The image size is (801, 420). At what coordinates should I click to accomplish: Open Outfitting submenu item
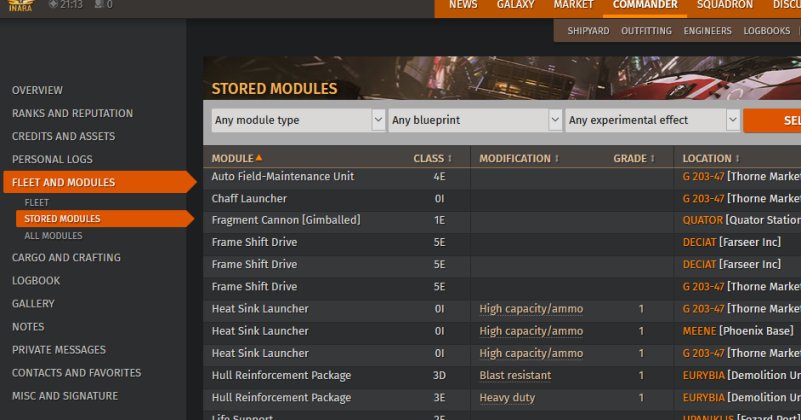(646, 31)
